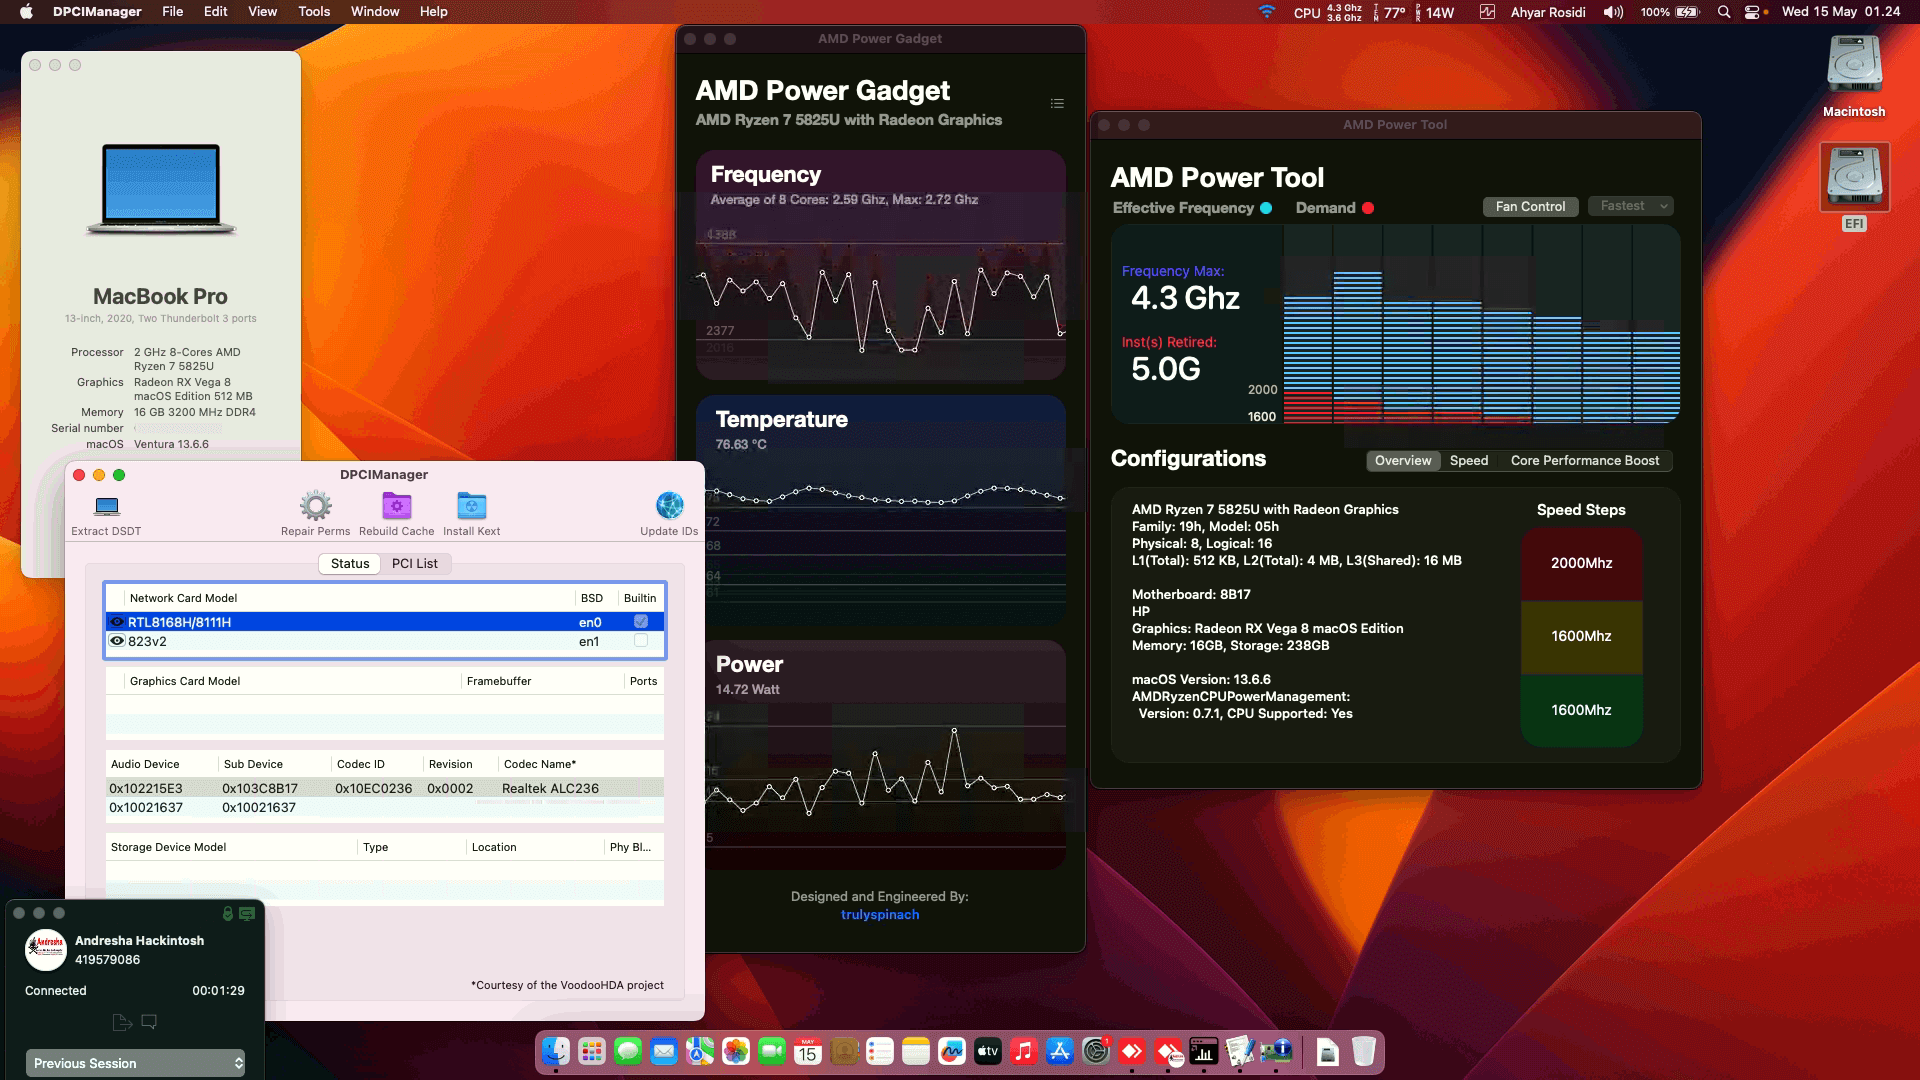This screenshot has height=1080, width=1920.
Task: Click the Spotlight search icon in the menu bar
Action: (x=1723, y=12)
